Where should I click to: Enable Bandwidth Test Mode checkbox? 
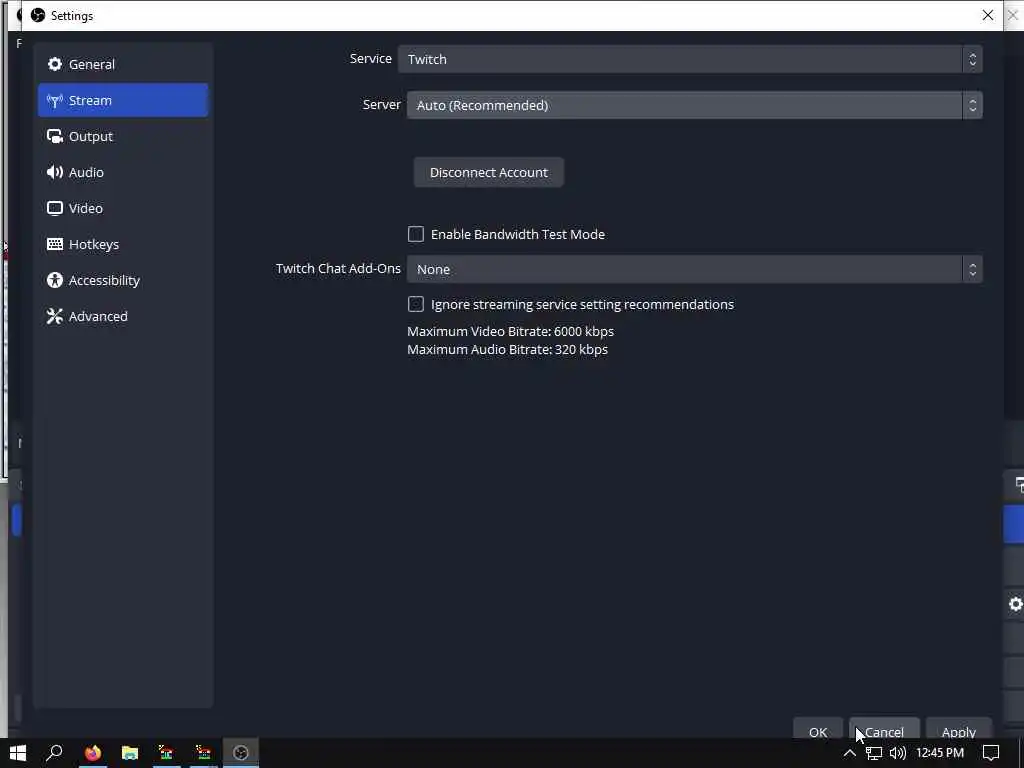point(415,234)
